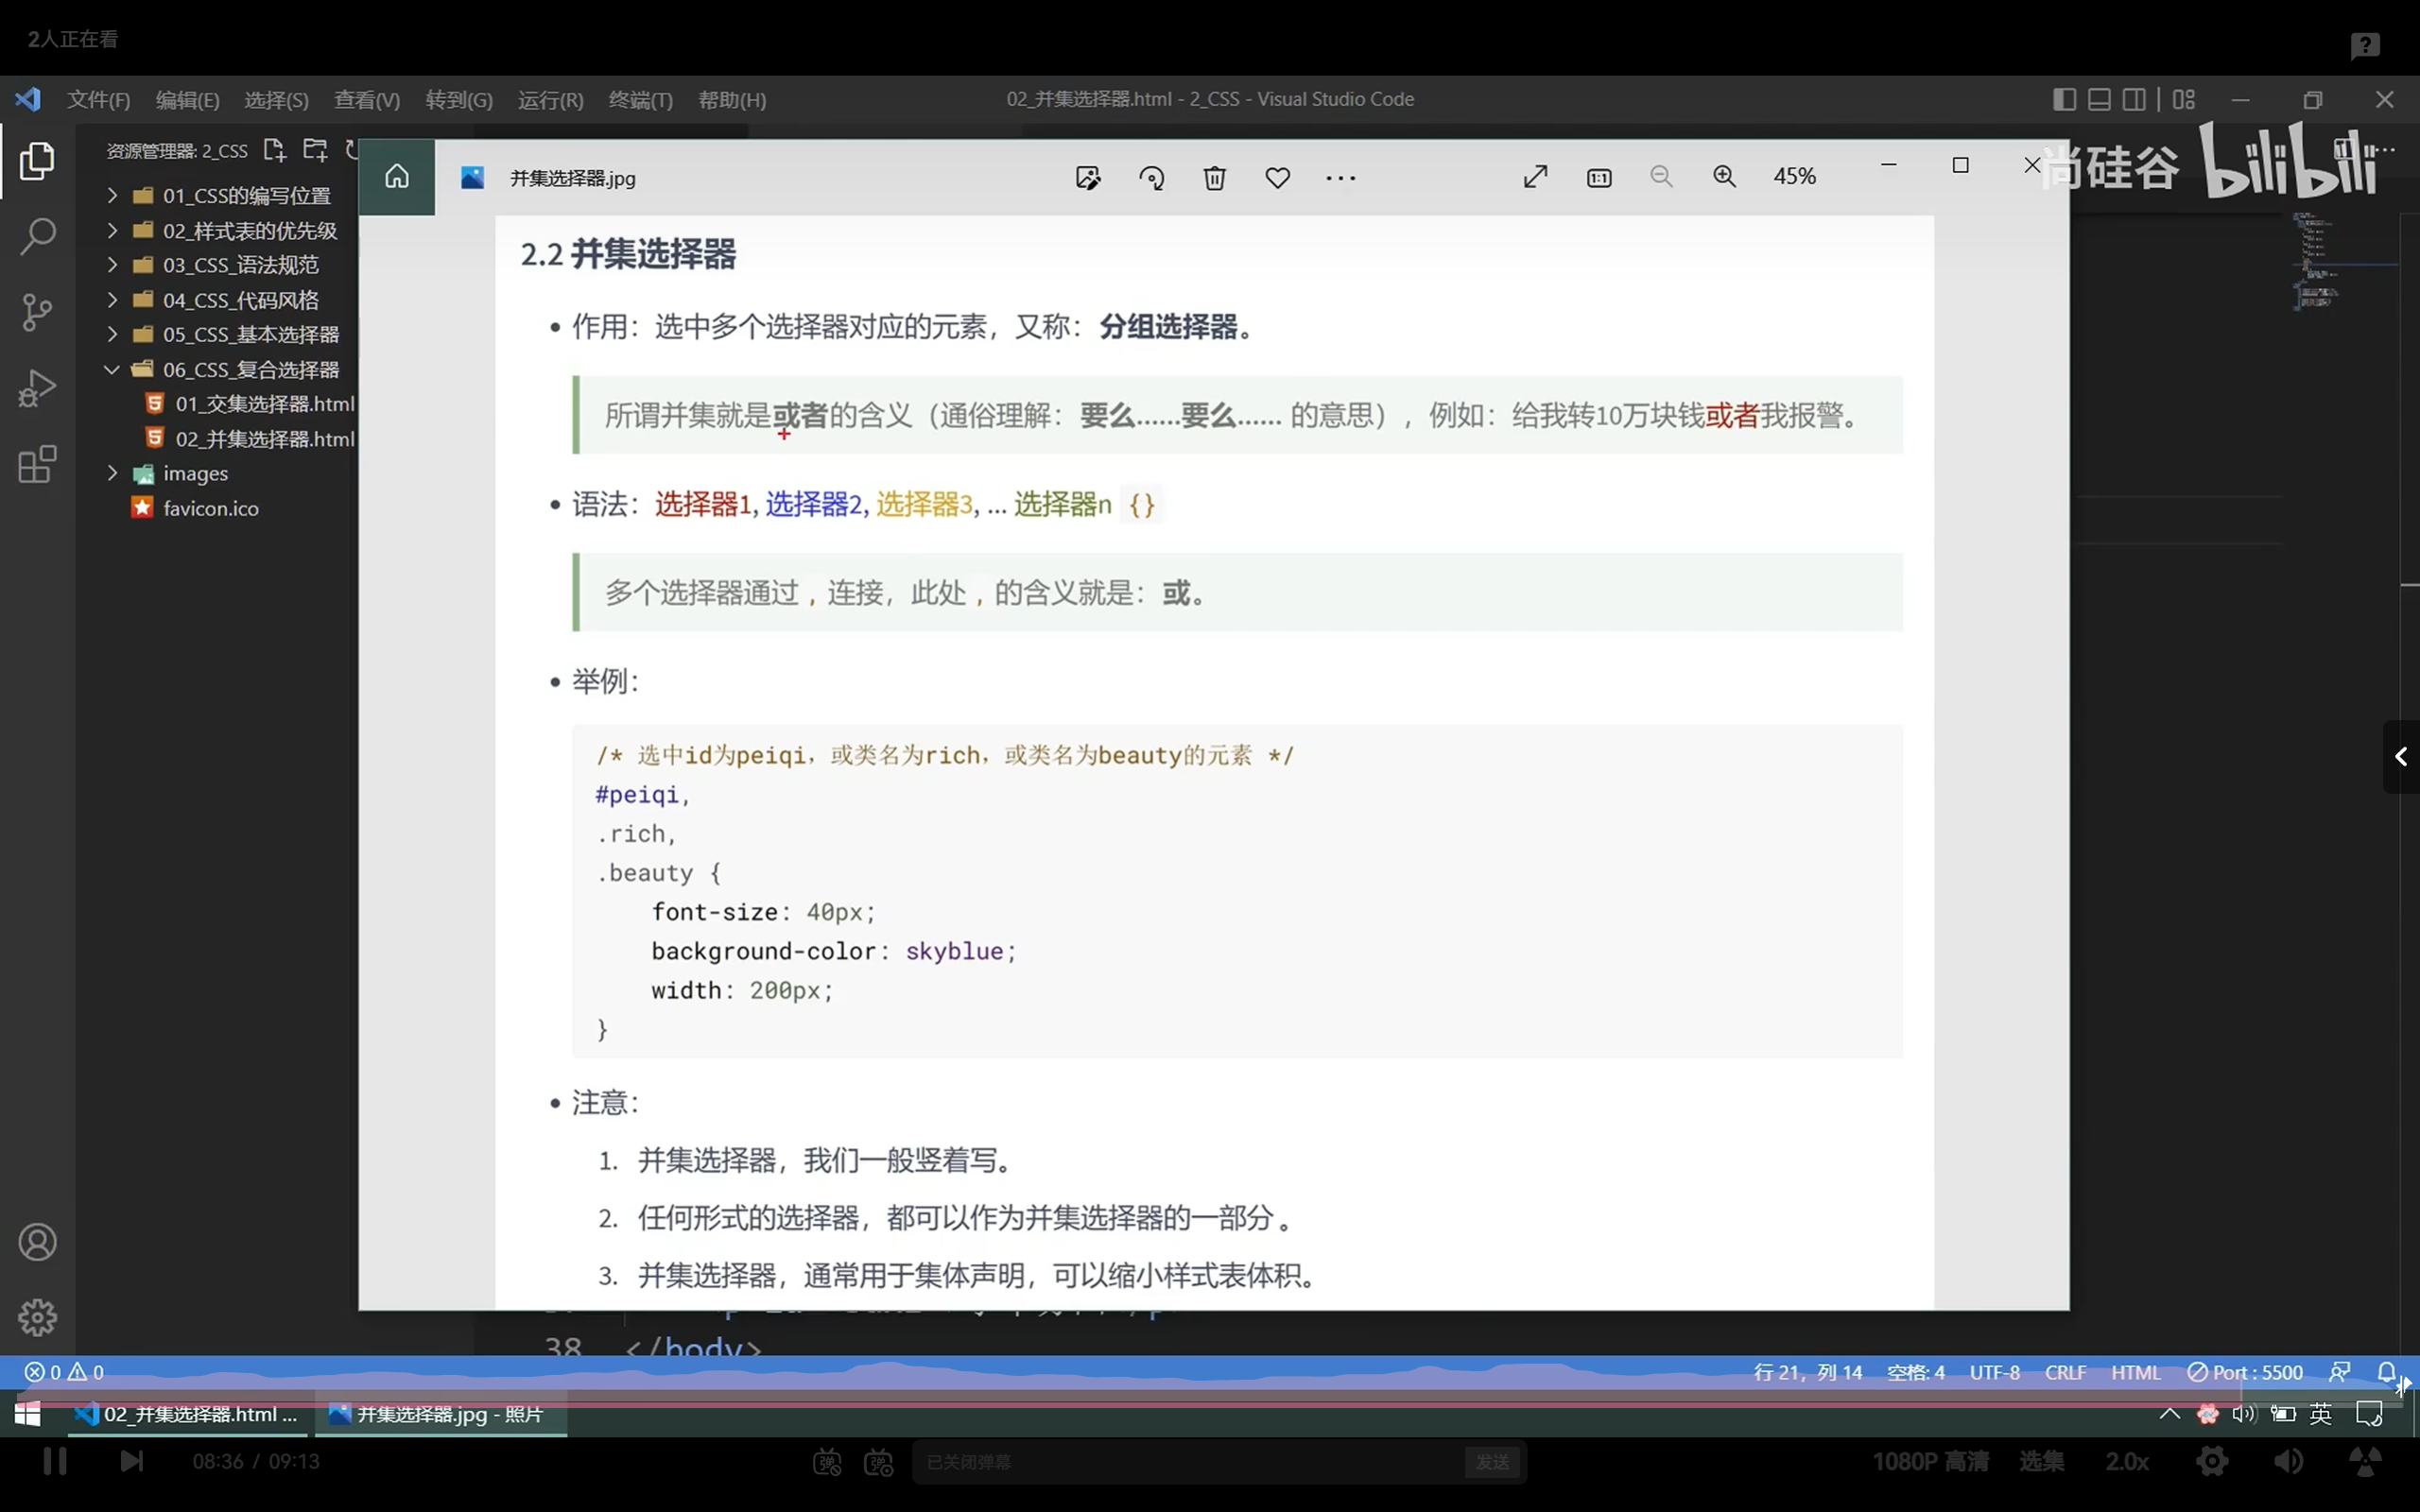This screenshot has width=2420, height=1512.
Task: Open the 帮助(H) menu
Action: 731,99
